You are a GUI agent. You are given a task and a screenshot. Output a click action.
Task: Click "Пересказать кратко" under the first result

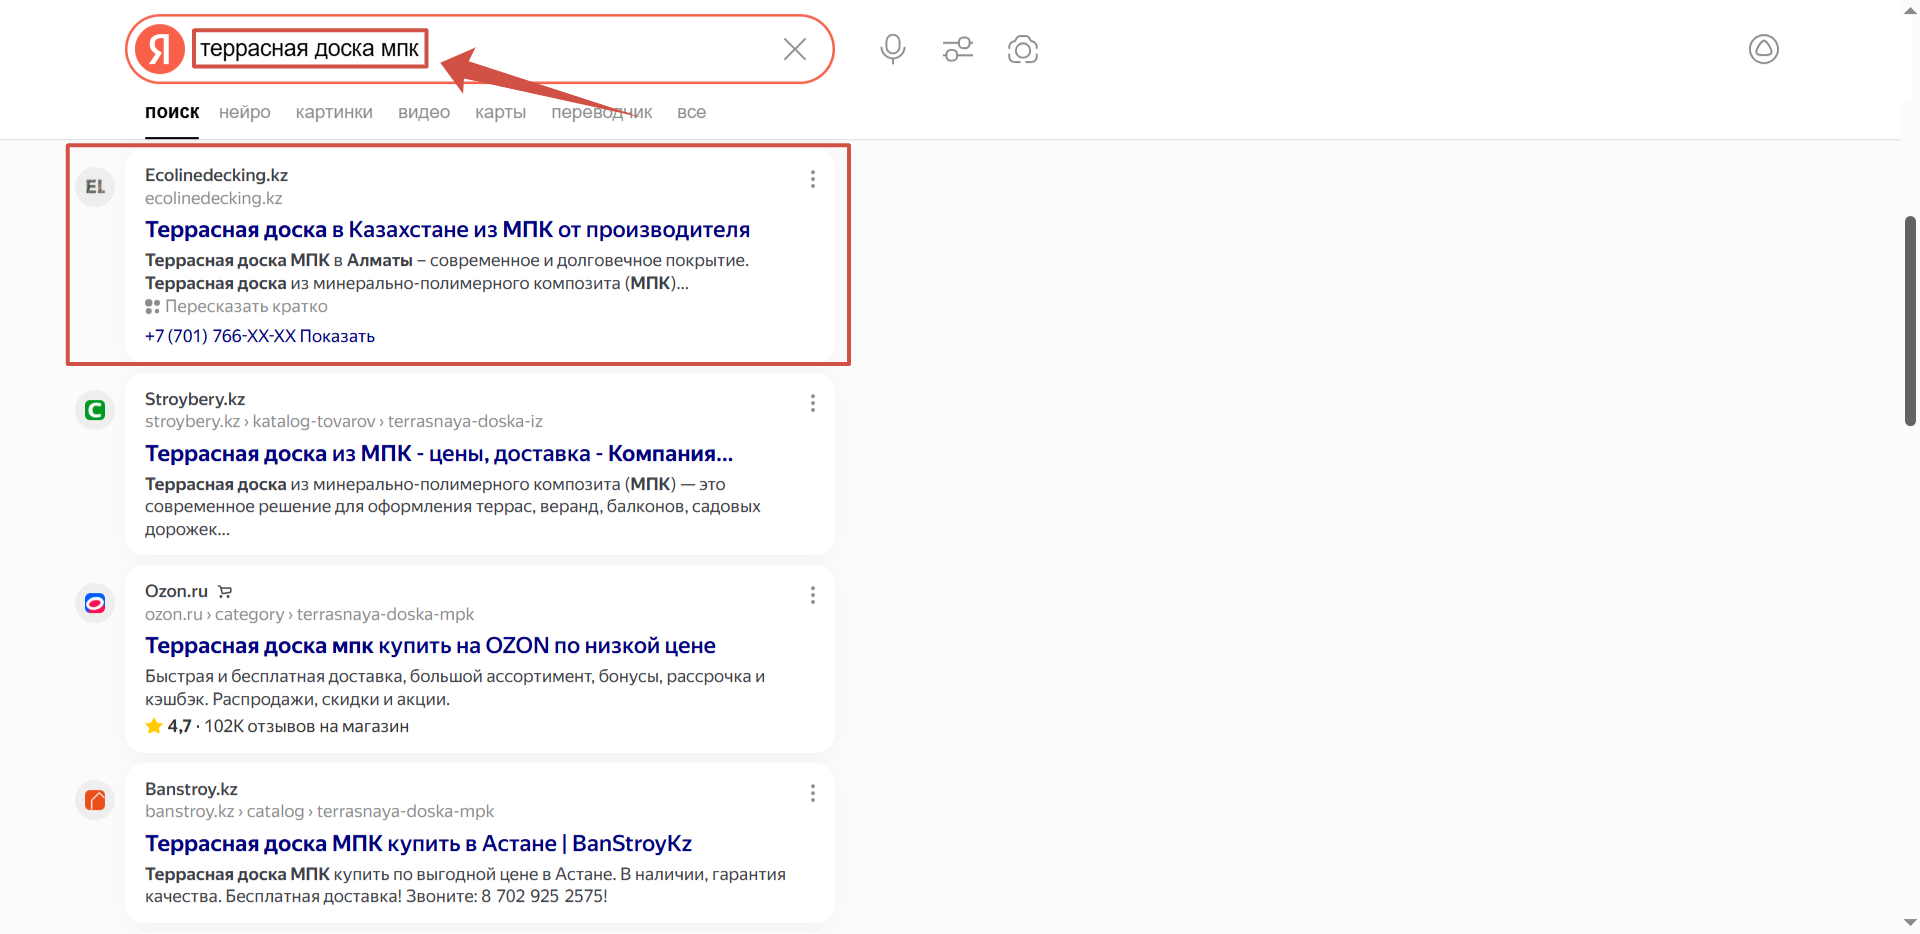(245, 307)
